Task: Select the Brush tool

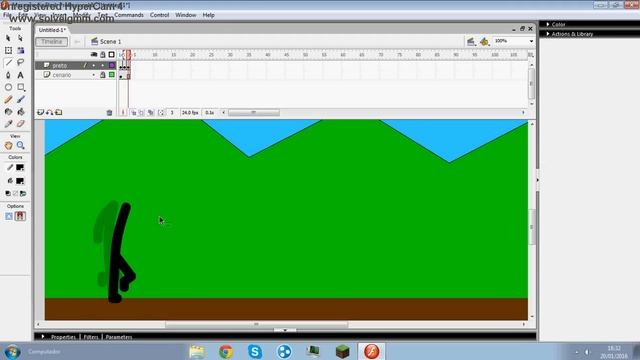Action: (x=20, y=99)
